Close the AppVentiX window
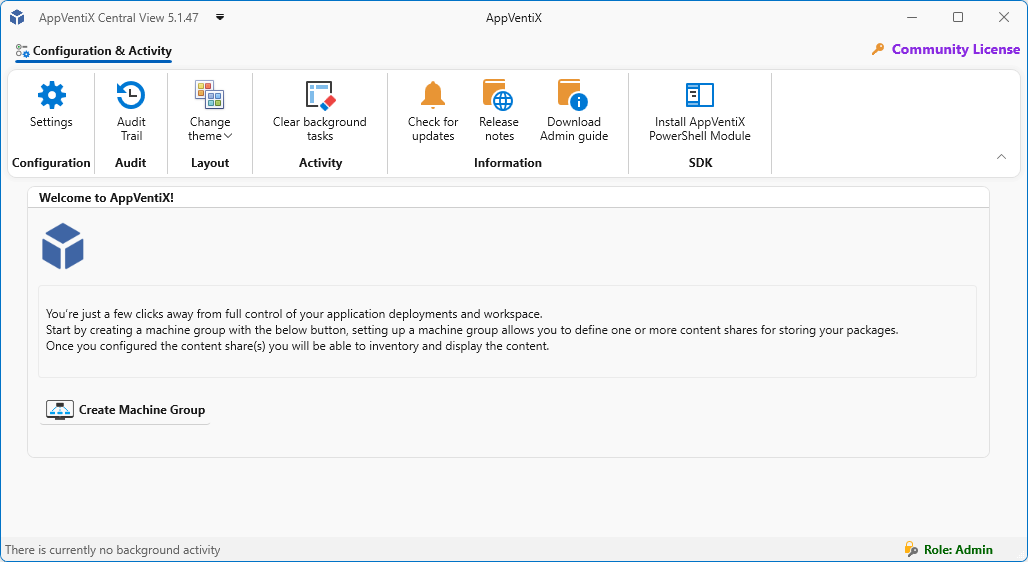Screen dimensions: 1028x562 (1004, 17)
